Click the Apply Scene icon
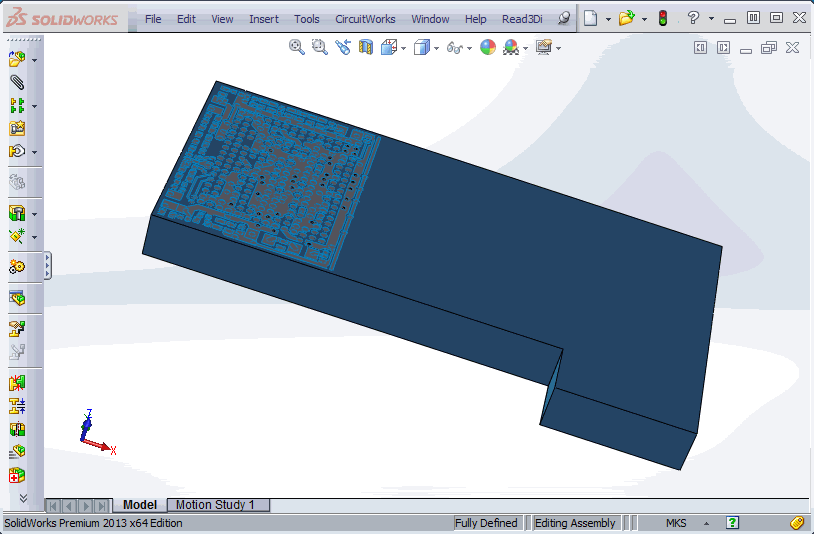The image size is (814, 534). click(511, 47)
